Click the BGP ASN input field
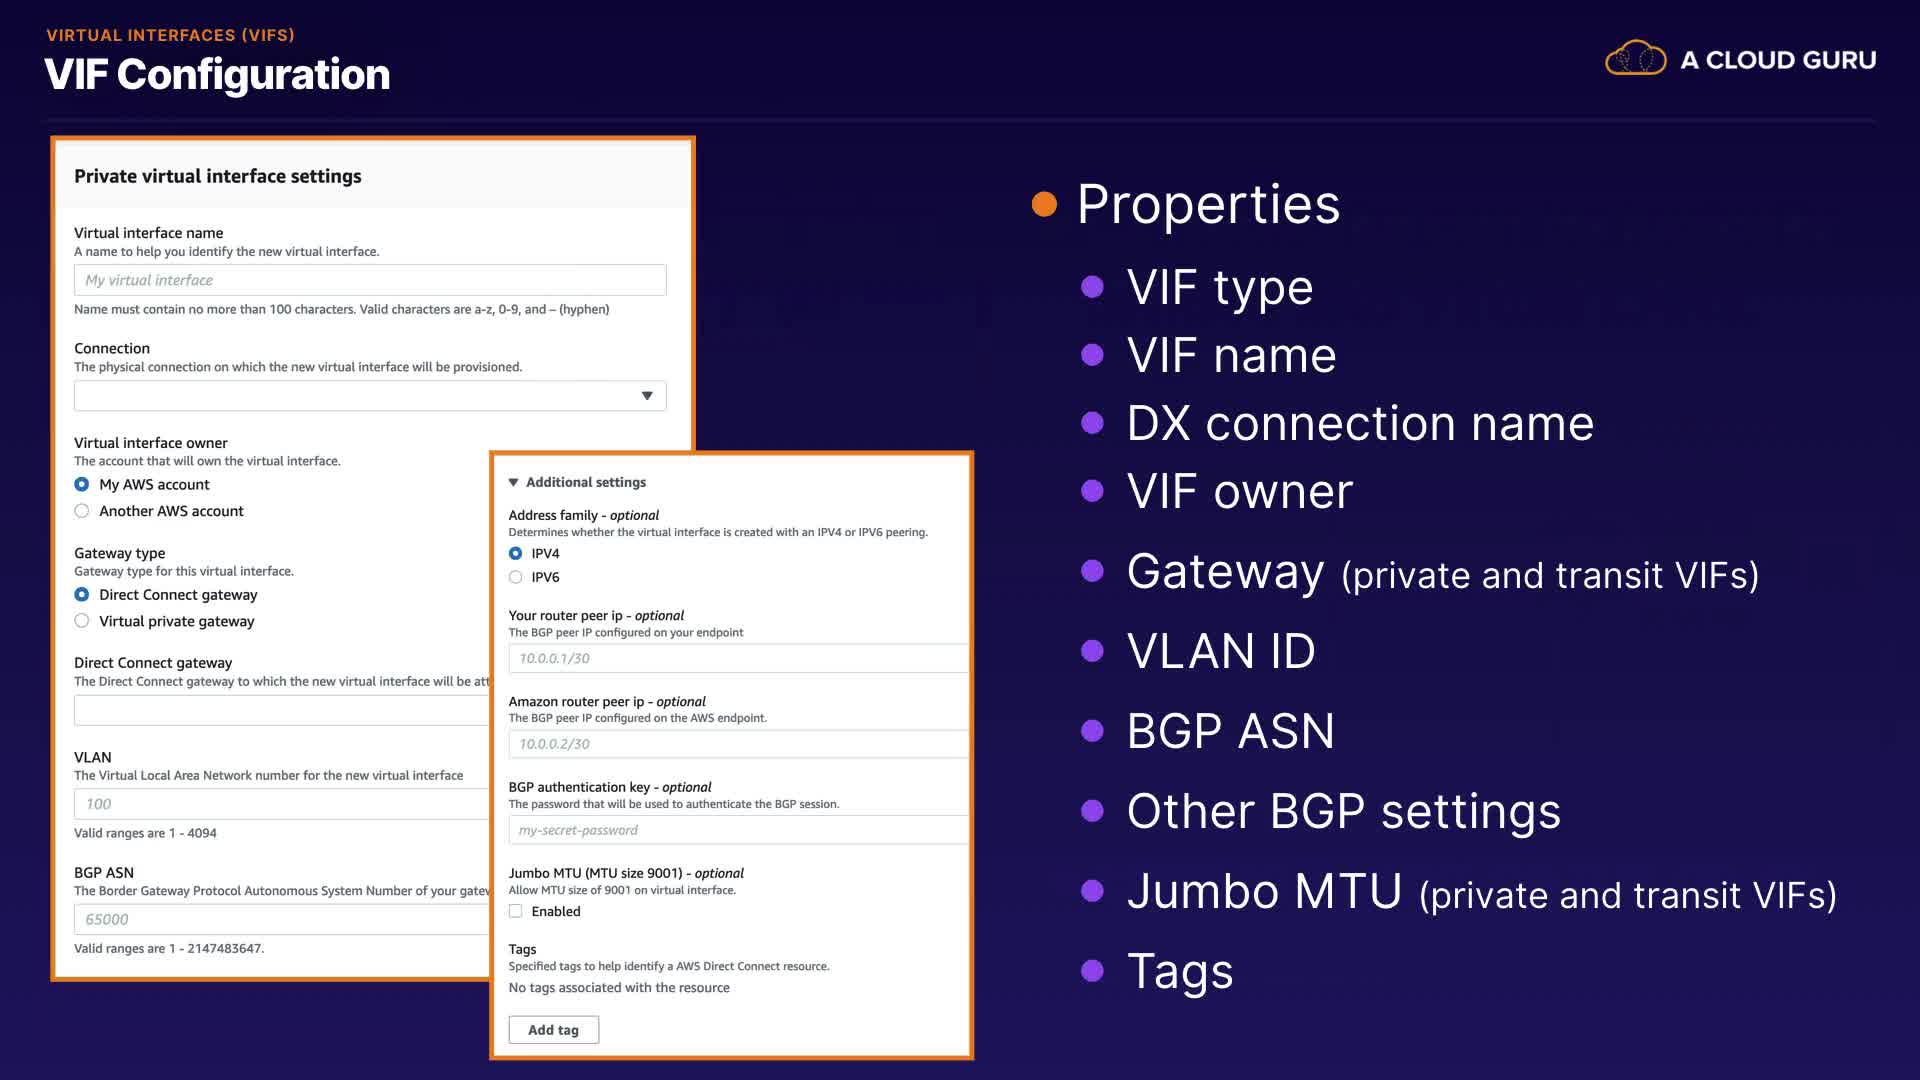 [x=280, y=919]
